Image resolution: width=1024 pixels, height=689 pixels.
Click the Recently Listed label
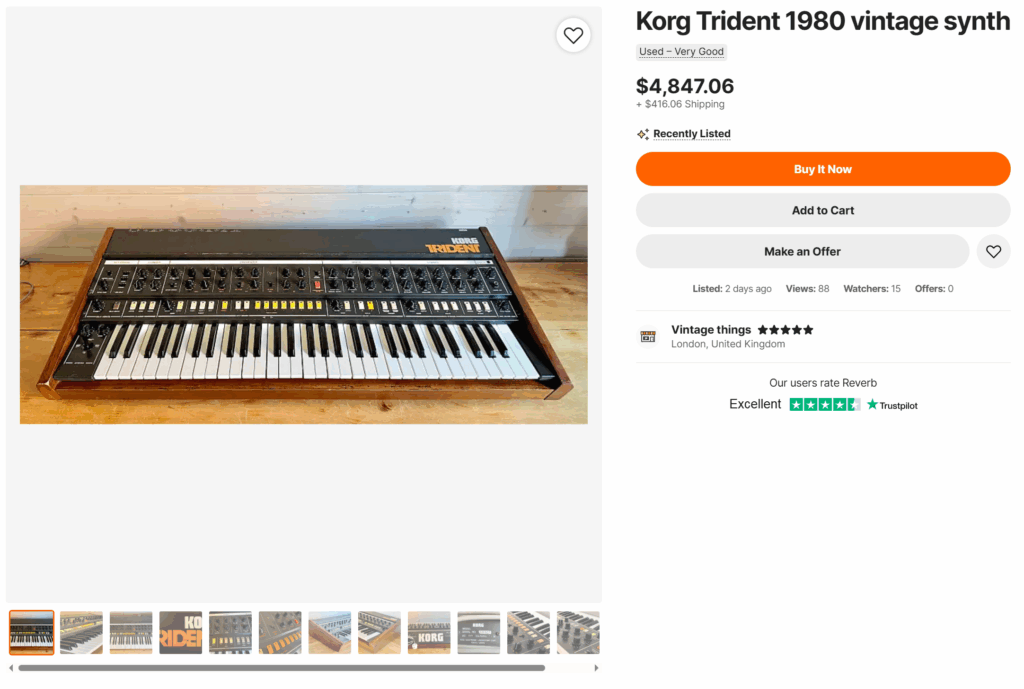[691, 134]
